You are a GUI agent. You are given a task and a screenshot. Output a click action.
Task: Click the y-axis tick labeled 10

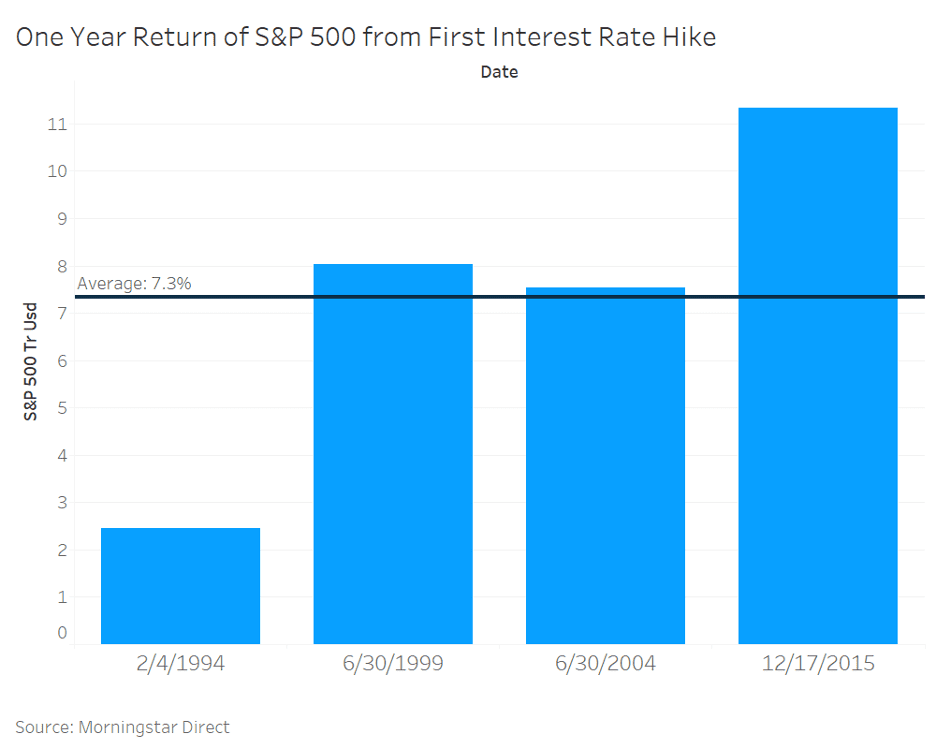(56, 171)
